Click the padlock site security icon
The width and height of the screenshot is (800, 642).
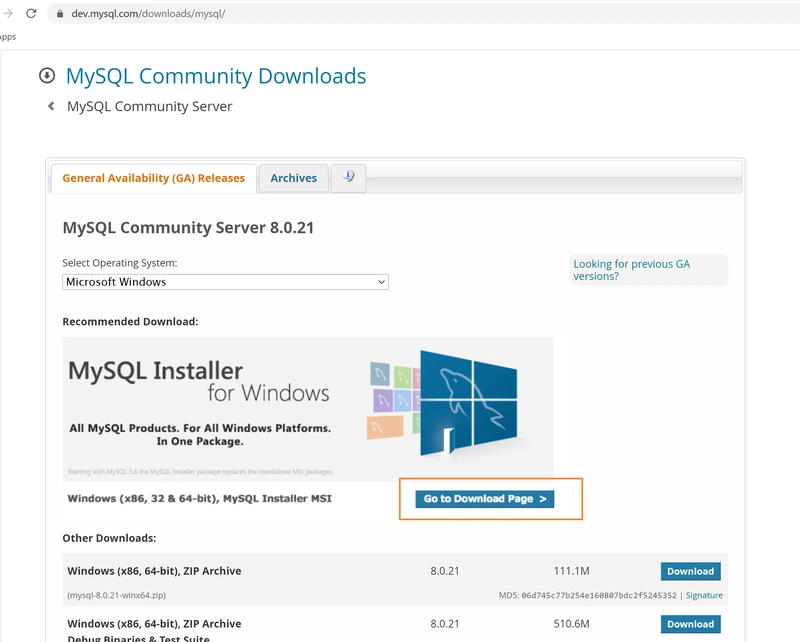[x=60, y=14]
